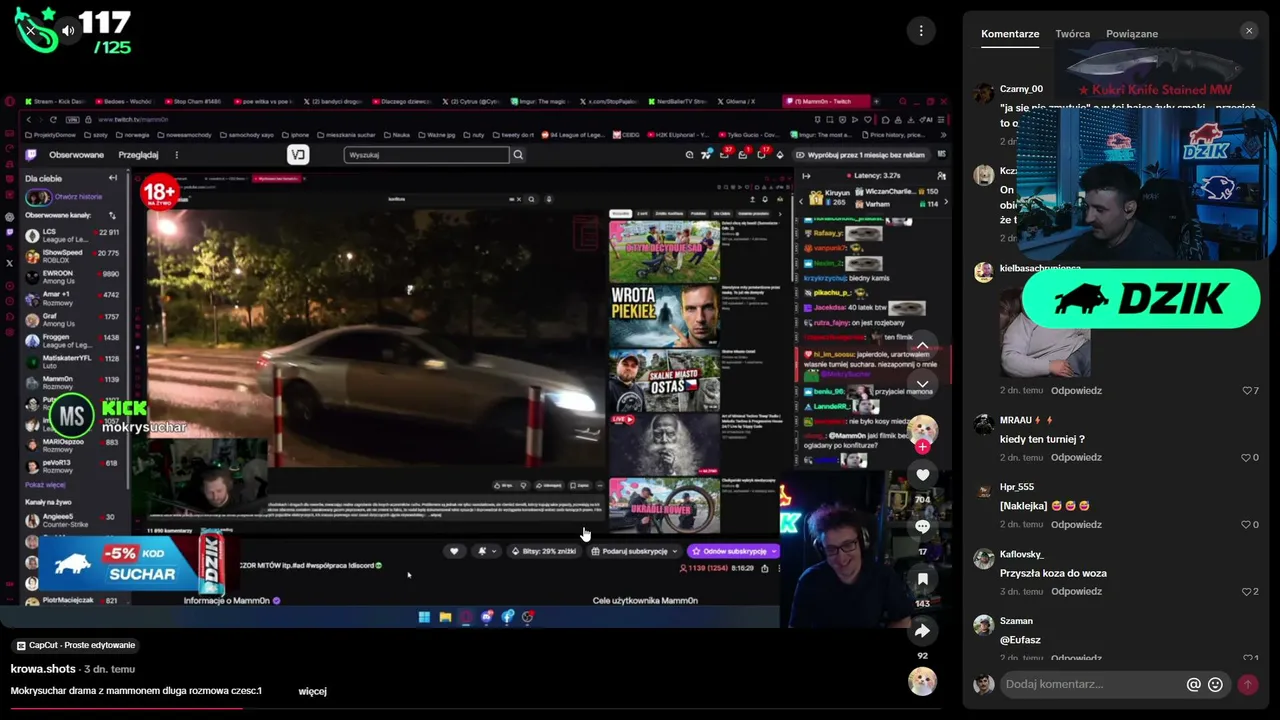The width and height of the screenshot is (1280, 720).
Task: Open the creator's avatar above the follow button
Action: click(x=922, y=428)
